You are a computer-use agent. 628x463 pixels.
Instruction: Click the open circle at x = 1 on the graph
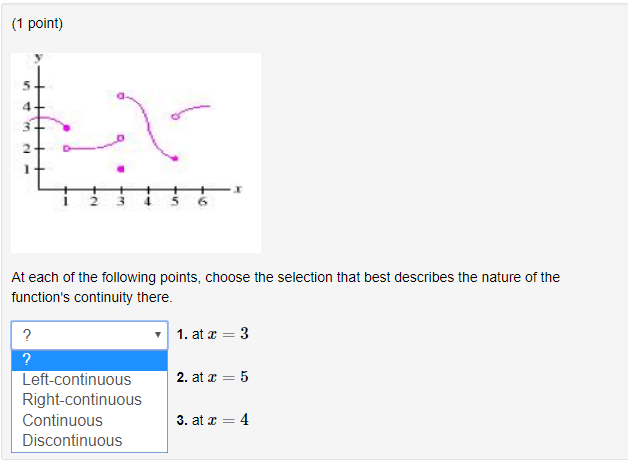click(x=67, y=148)
